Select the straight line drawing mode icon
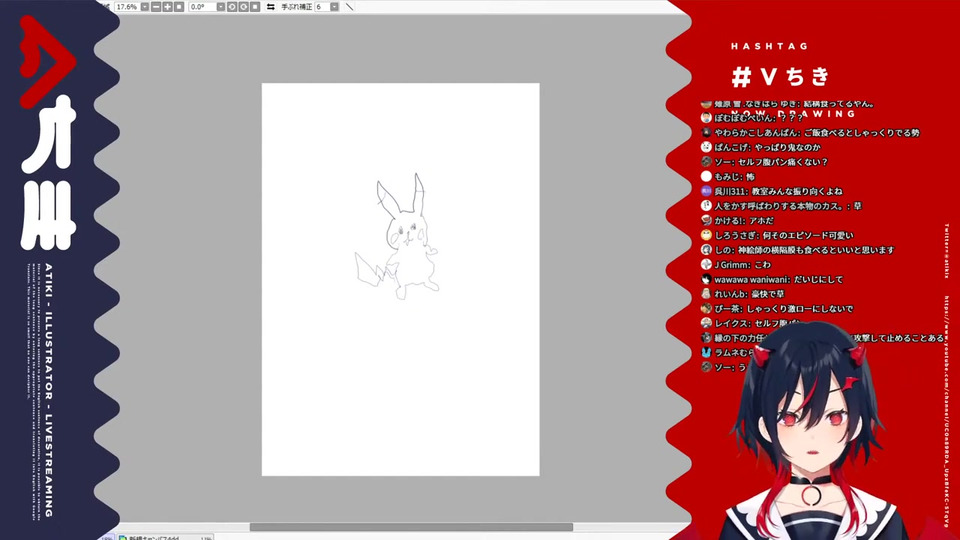Image resolution: width=960 pixels, height=540 pixels. pyautogui.click(x=350, y=7)
